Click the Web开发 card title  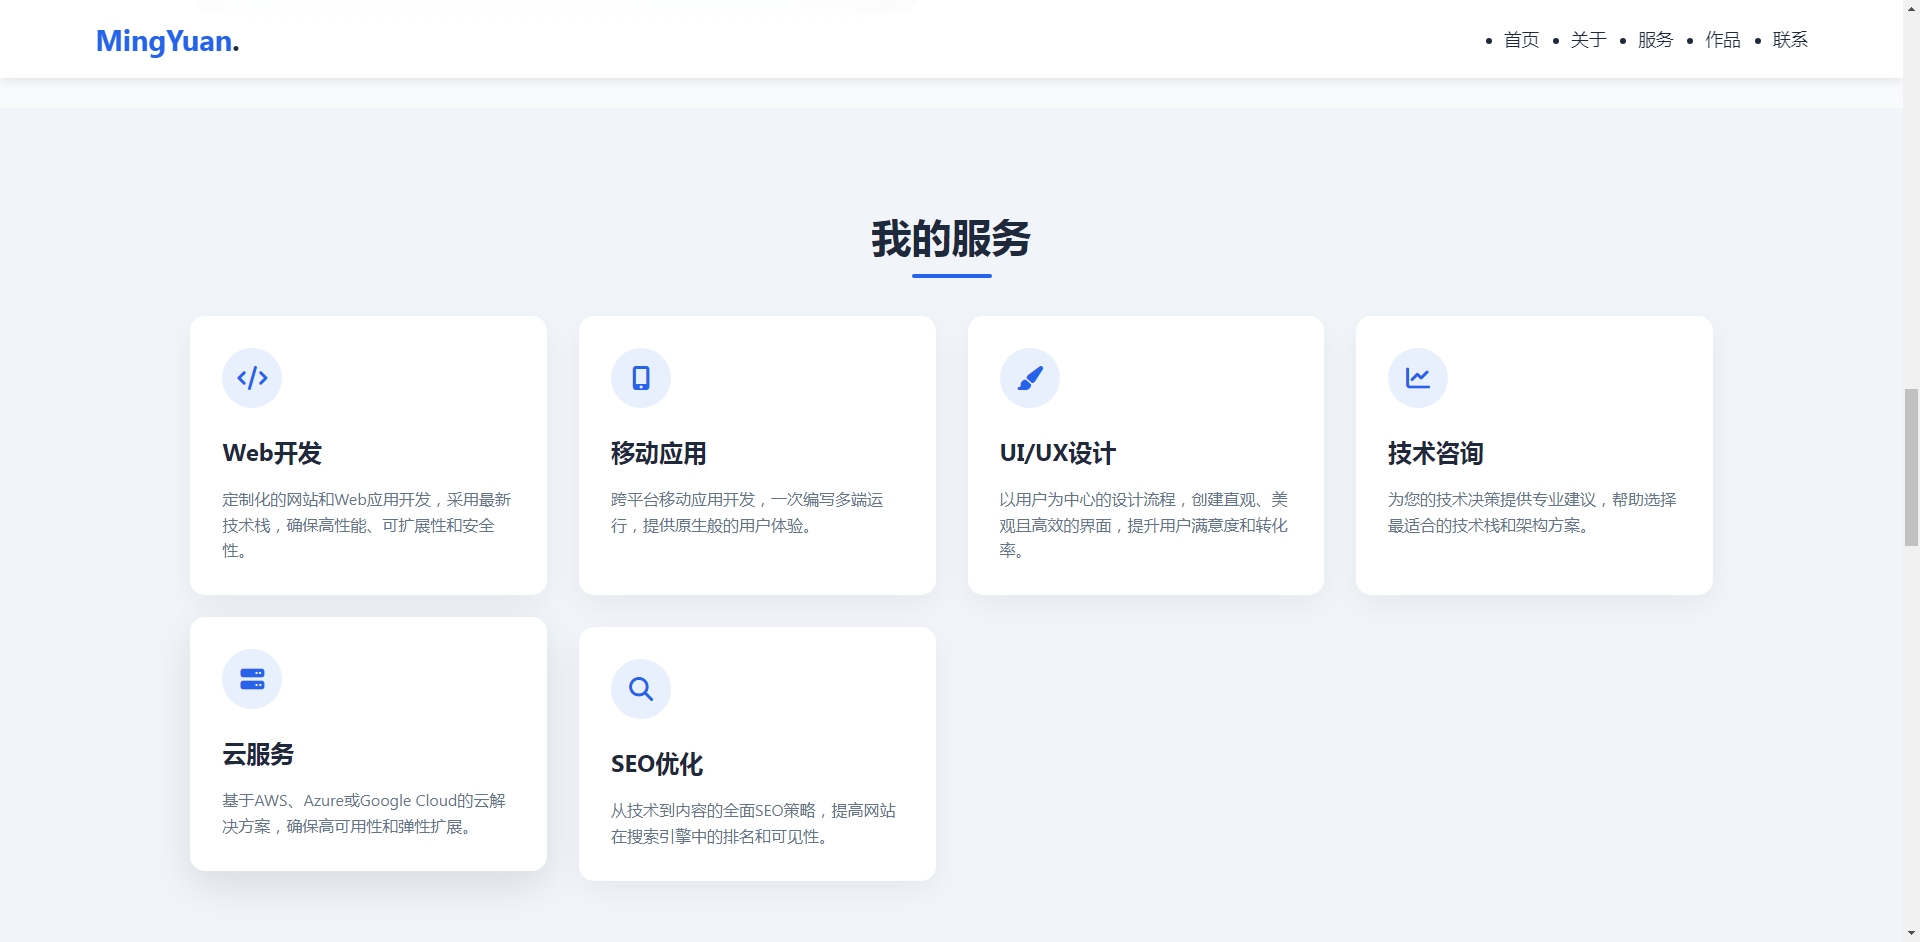pos(272,453)
